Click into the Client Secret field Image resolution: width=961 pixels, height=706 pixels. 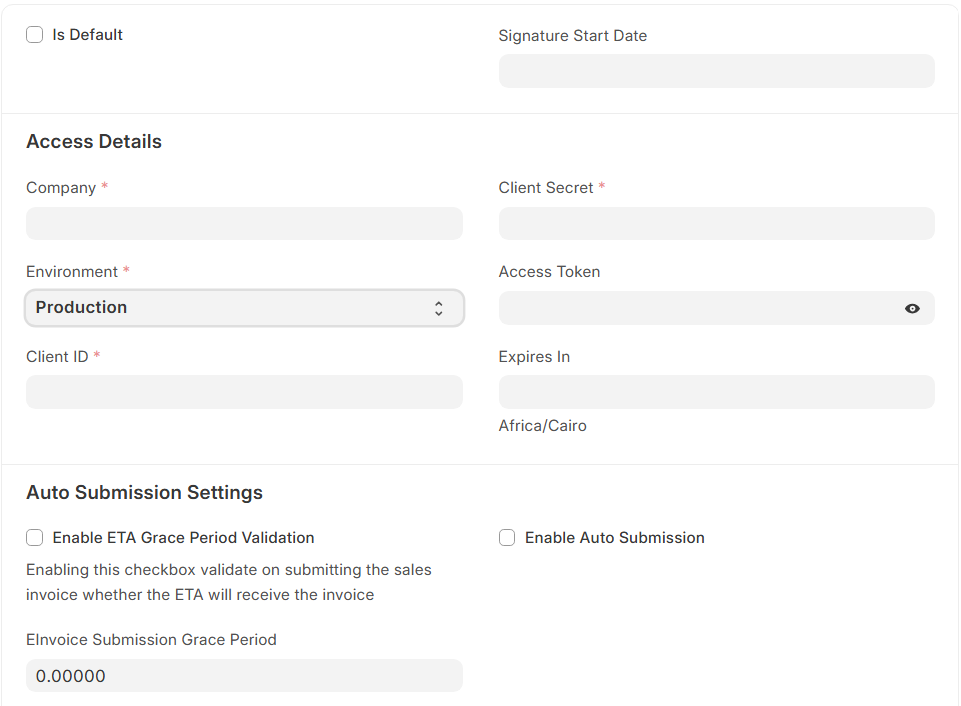tap(716, 223)
